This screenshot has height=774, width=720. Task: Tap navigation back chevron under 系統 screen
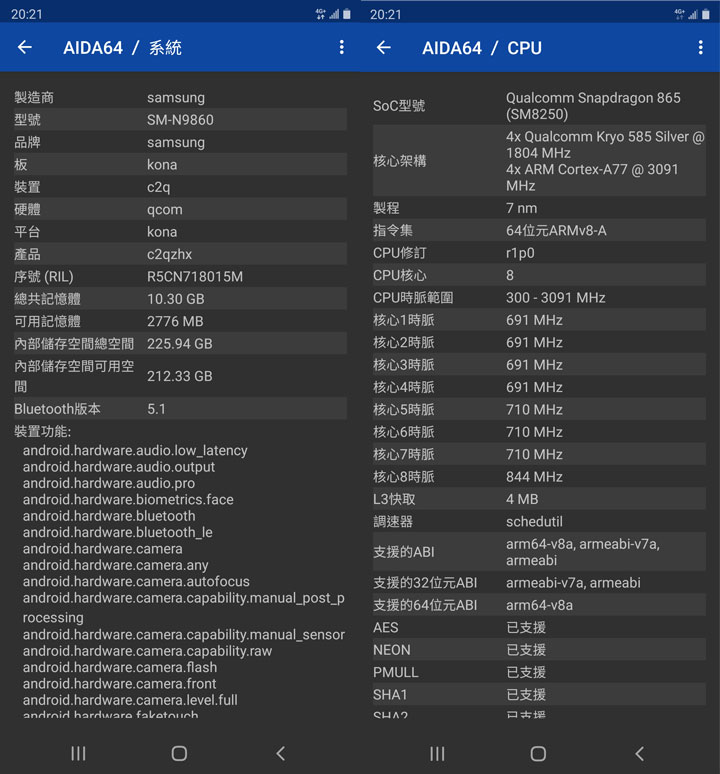pos(281,753)
